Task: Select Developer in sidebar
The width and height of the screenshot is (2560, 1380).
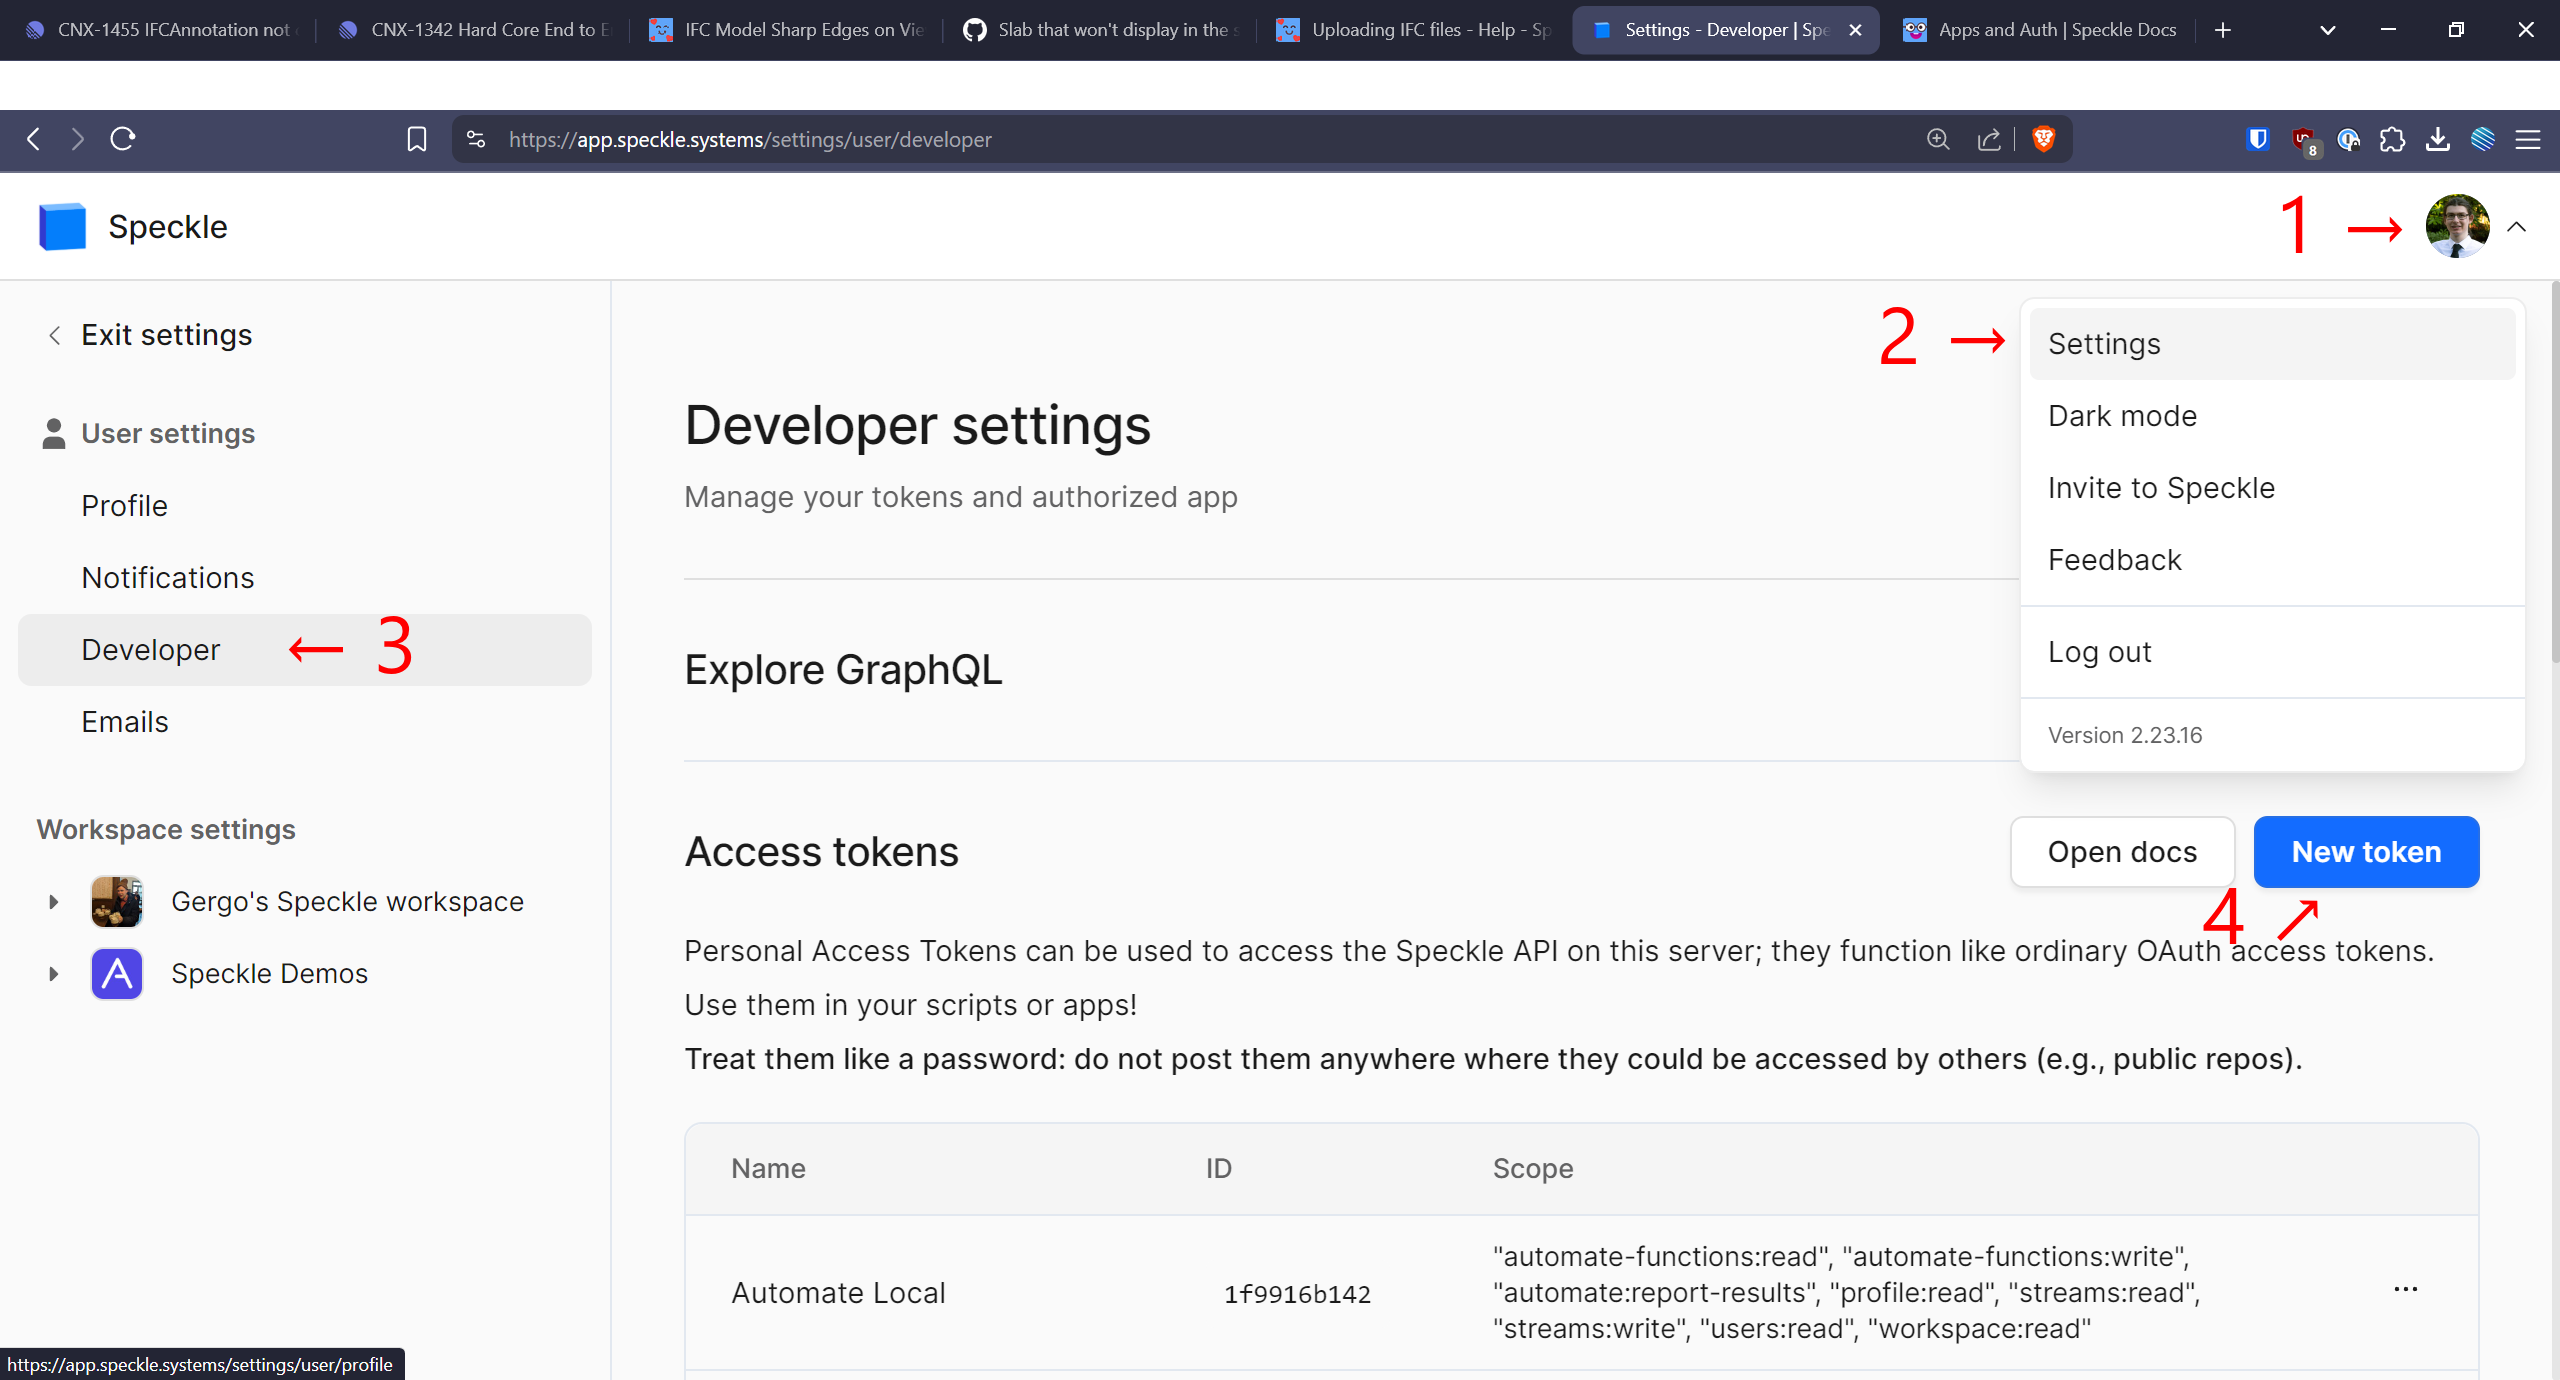Action: click(x=305, y=650)
